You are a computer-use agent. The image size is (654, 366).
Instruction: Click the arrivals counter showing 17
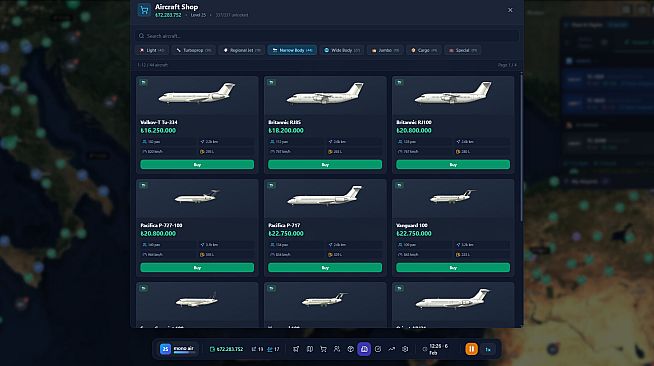tap(273, 349)
